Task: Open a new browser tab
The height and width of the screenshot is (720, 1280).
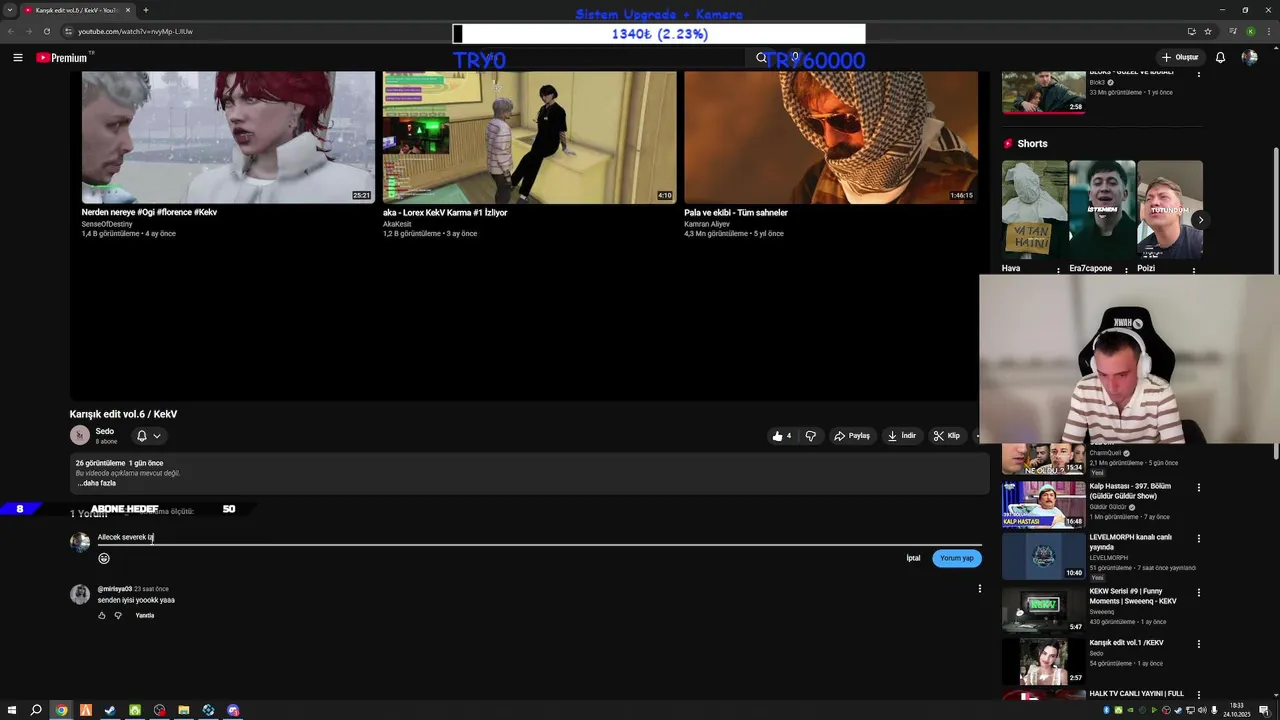Action: (146, 10)
